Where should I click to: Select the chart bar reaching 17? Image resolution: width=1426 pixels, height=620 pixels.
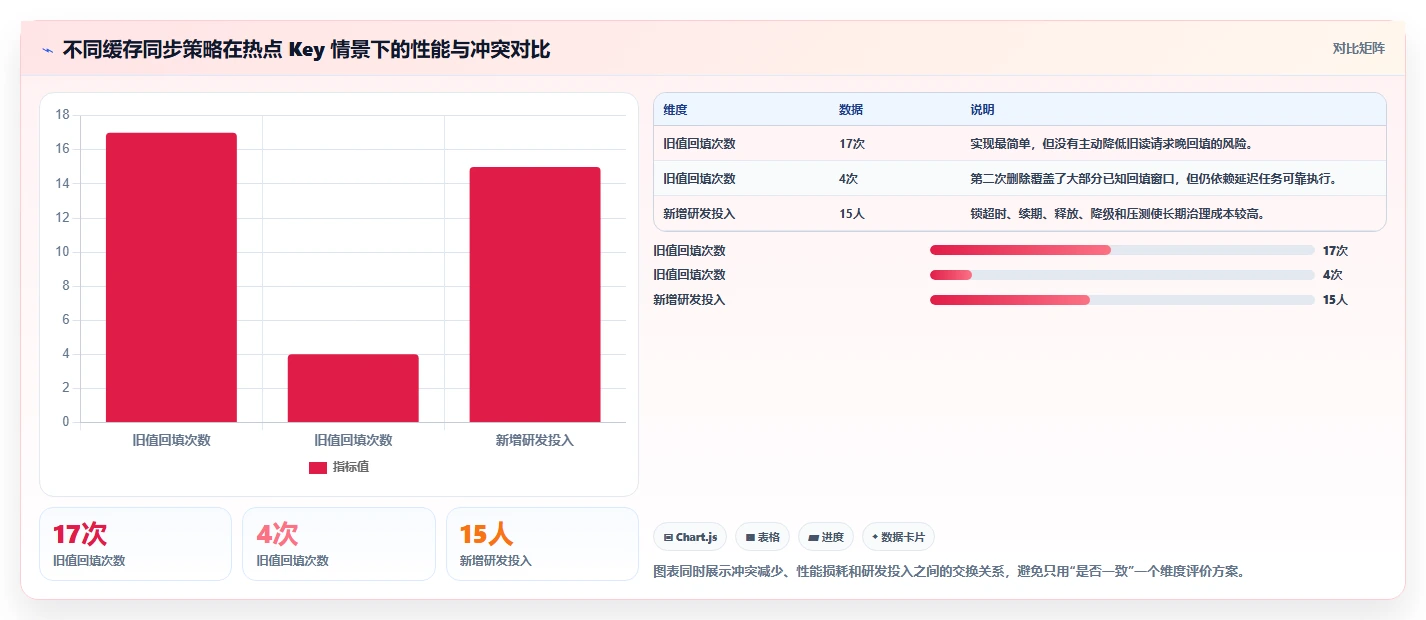(x=171, y=277)
